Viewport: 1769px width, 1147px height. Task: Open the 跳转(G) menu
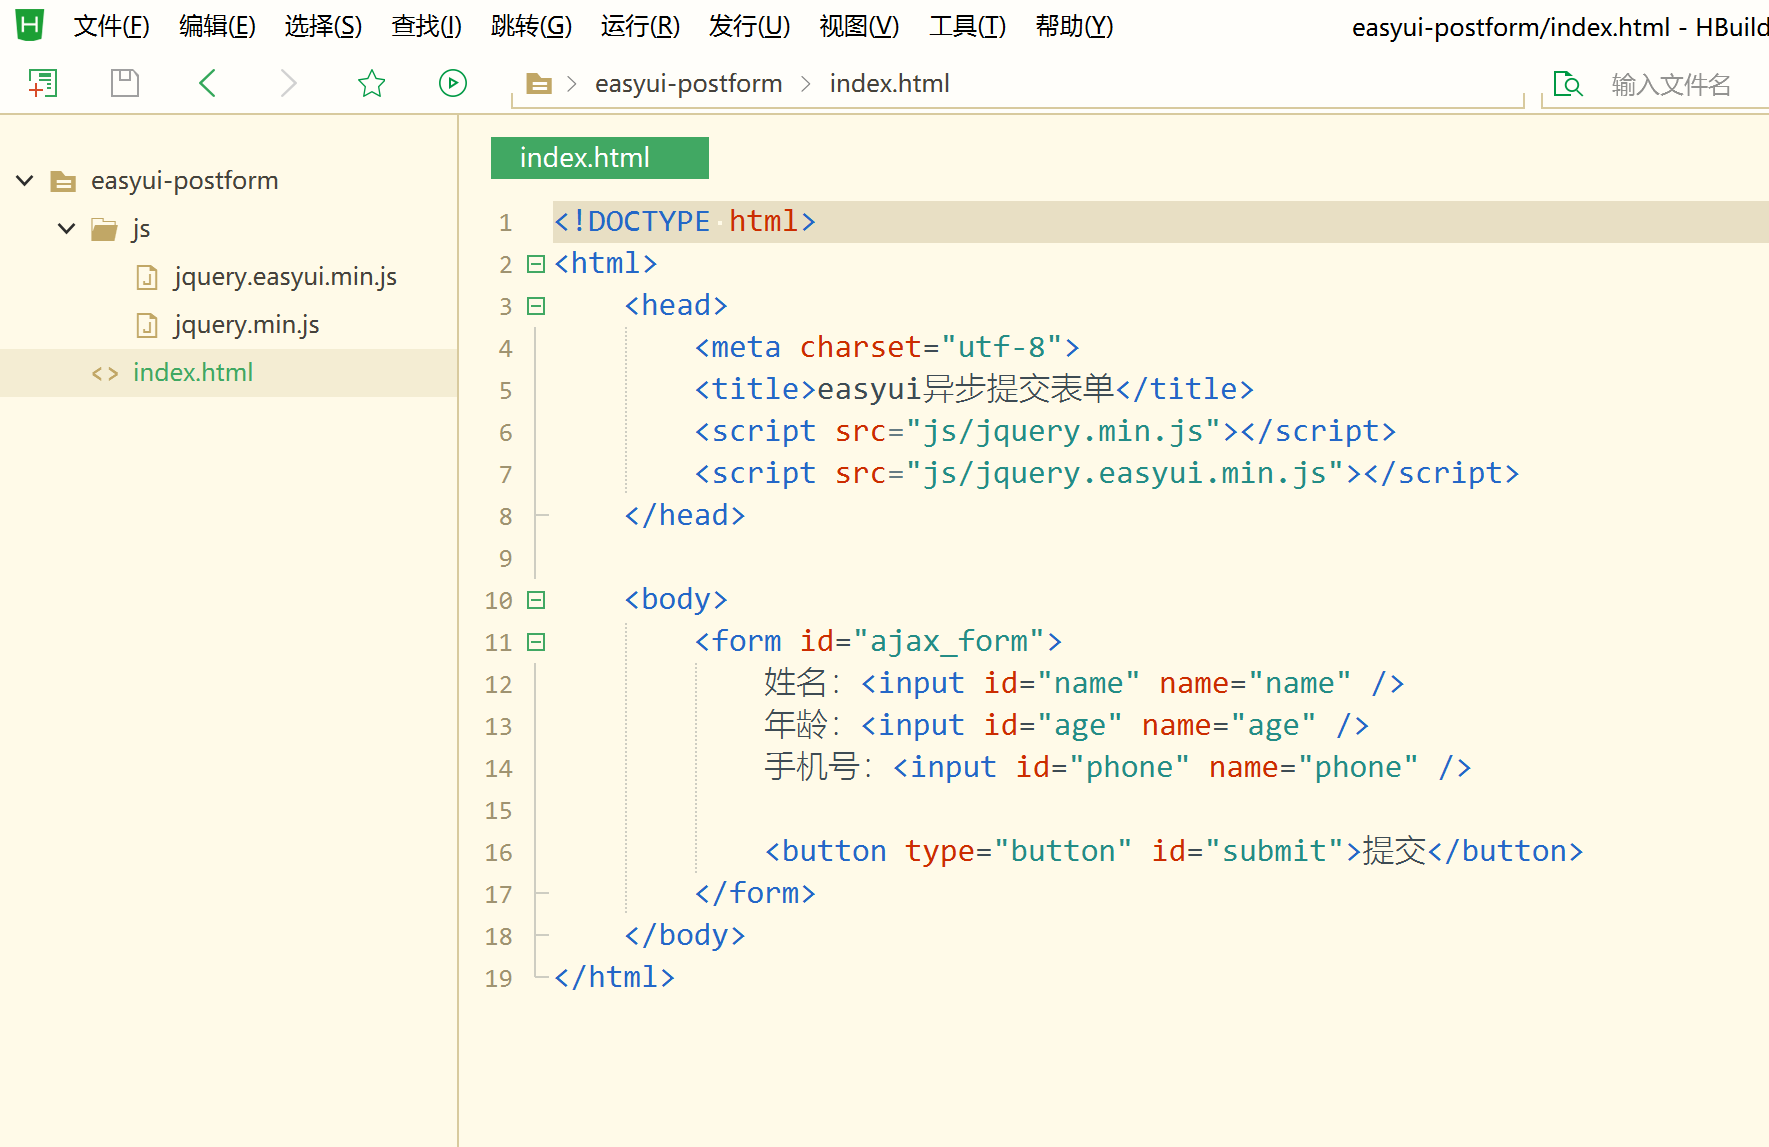[x=531, y=26]
